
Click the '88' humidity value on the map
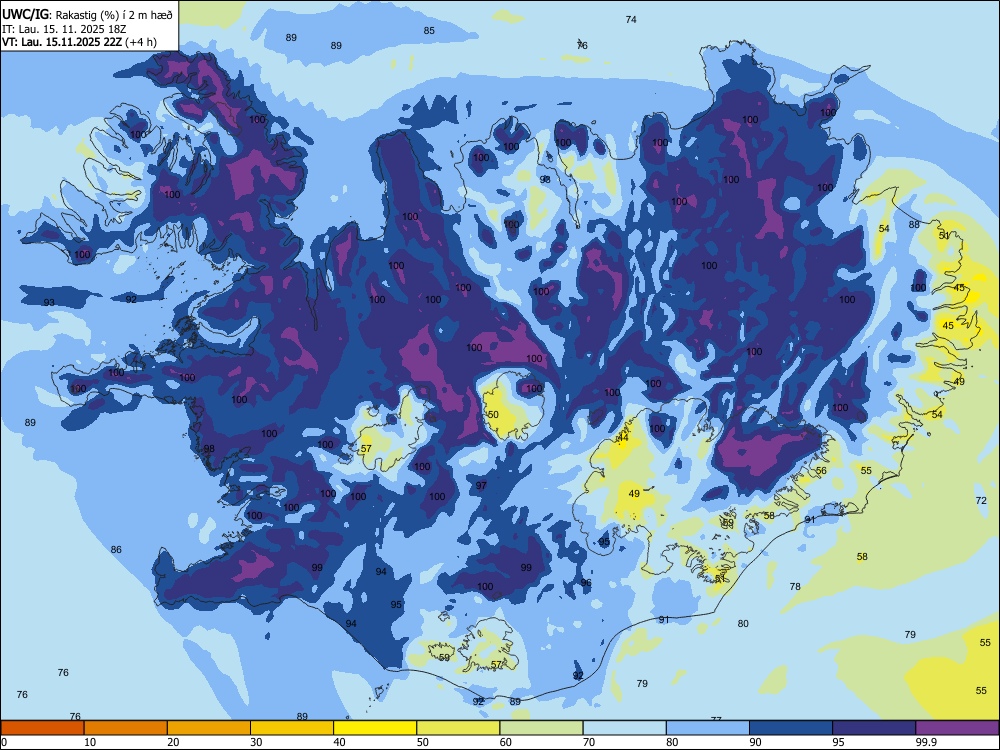pyautogui.click(x=915, y=224)
